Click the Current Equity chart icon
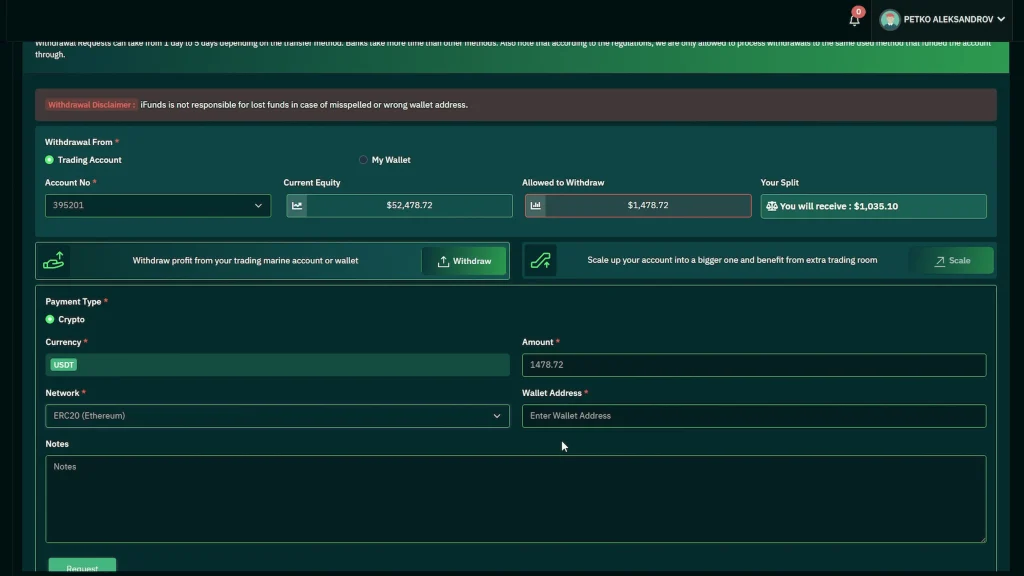 coord(296,205)
